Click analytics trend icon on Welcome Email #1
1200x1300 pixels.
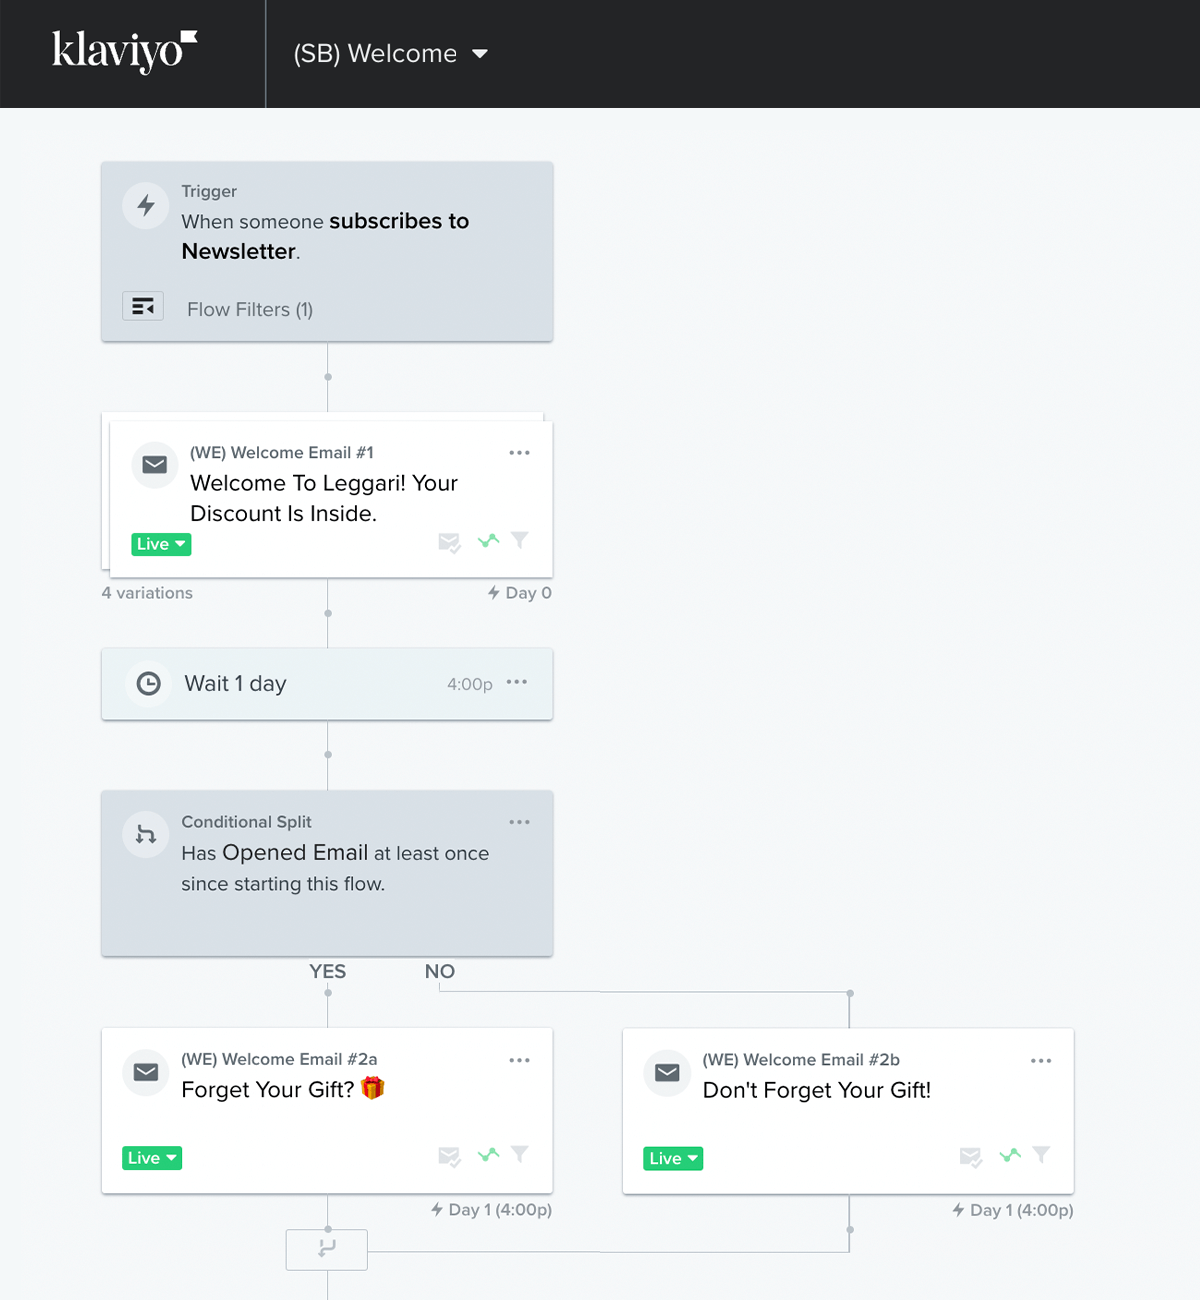click(488, 541)
